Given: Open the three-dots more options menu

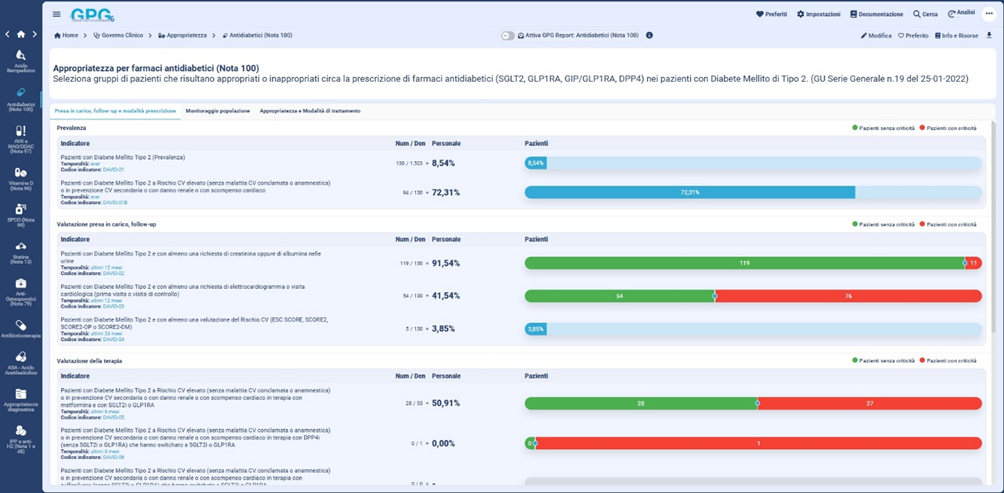Looking at the screenshot, I should click(989, 14).
